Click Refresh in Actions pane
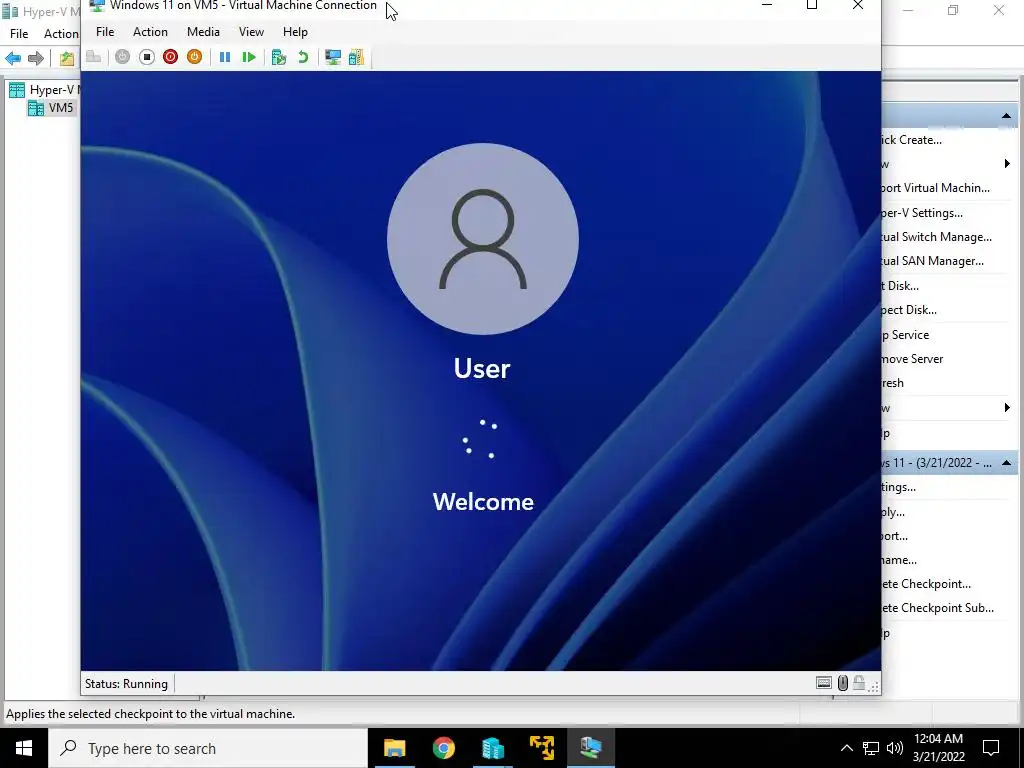The width and height of the screenshot is (1024, 768). coord(893,383)
